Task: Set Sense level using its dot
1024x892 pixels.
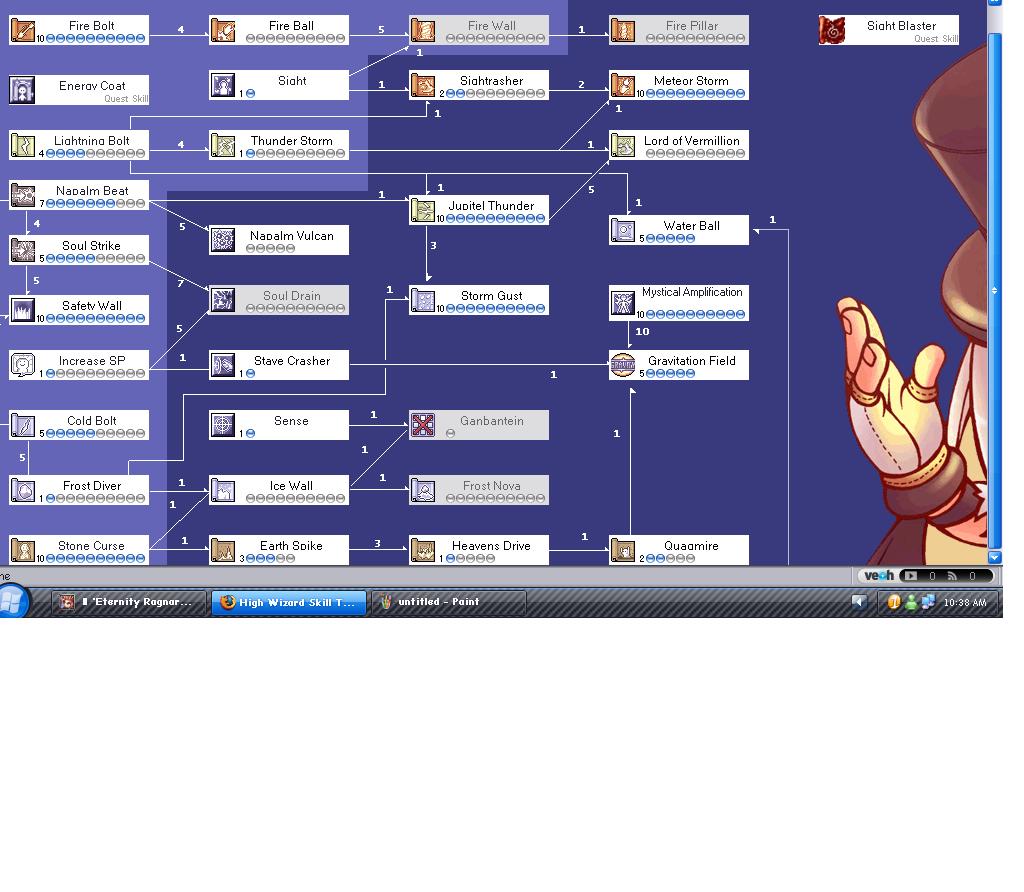Action: [x=250, y=434]
